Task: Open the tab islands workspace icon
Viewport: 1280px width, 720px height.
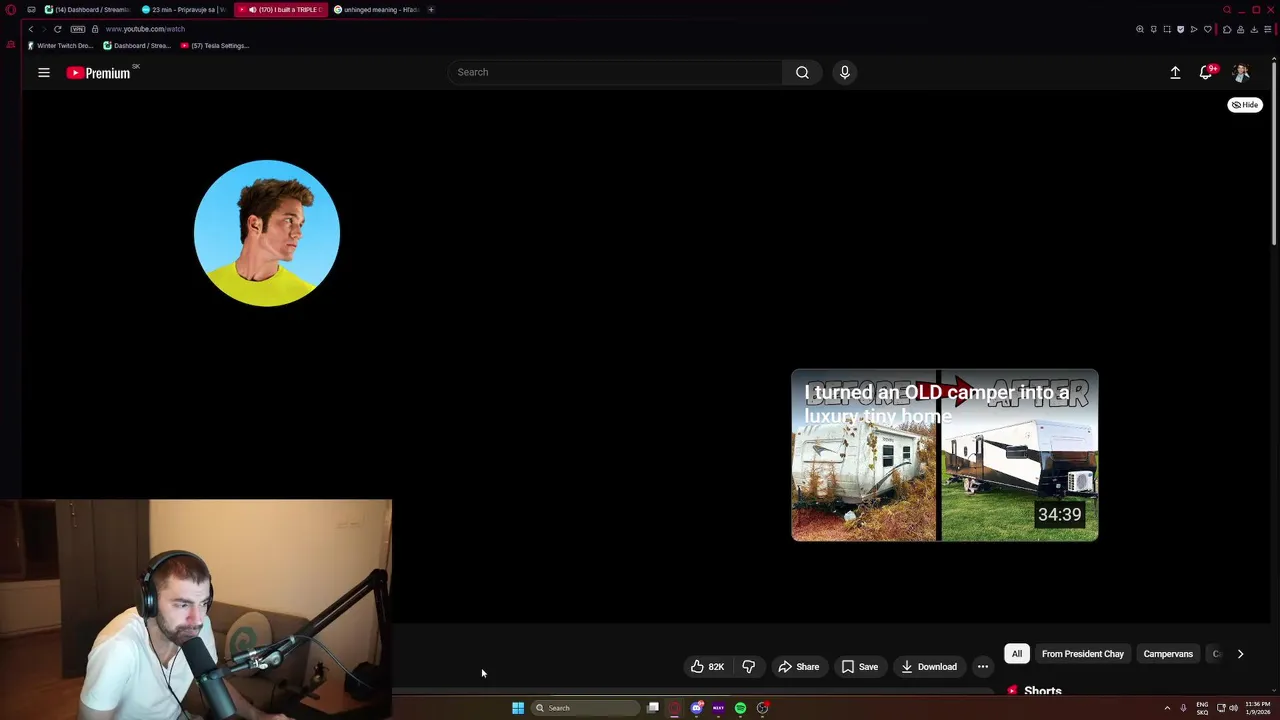Action: [31, 10]
